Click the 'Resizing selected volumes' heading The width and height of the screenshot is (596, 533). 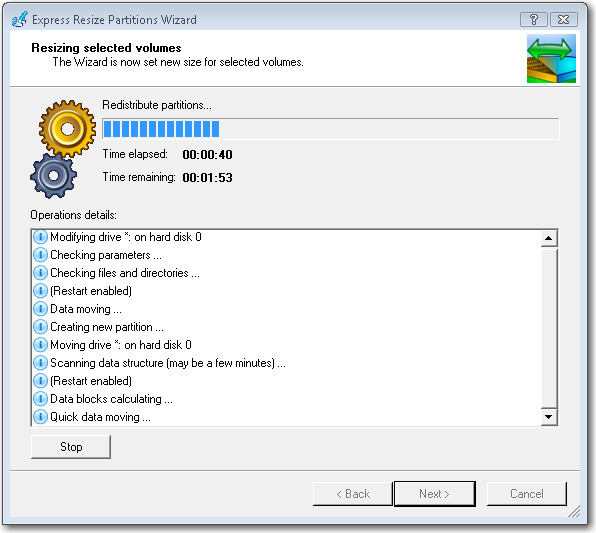point(106,48)
